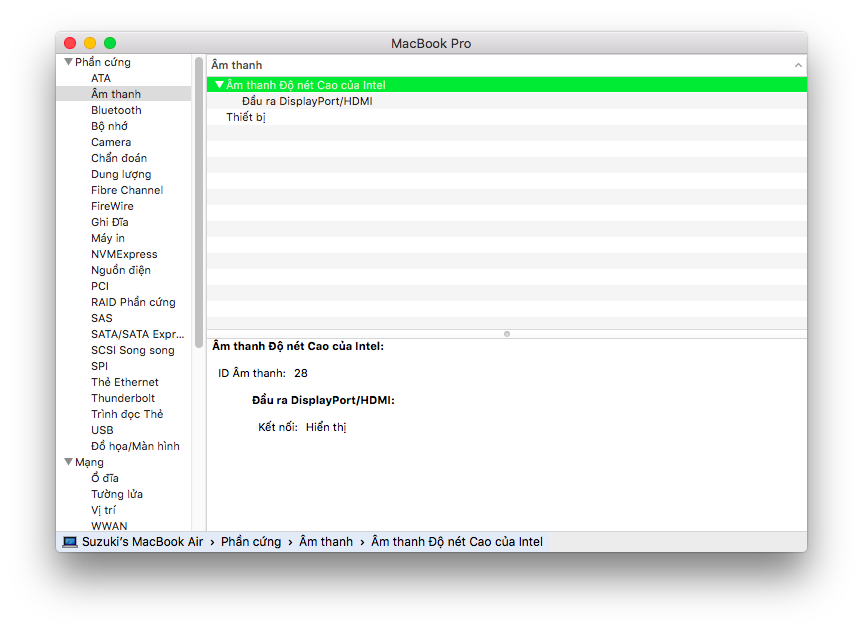Open Đồ họa/Màn hình sidebar item

click(135, 446)
